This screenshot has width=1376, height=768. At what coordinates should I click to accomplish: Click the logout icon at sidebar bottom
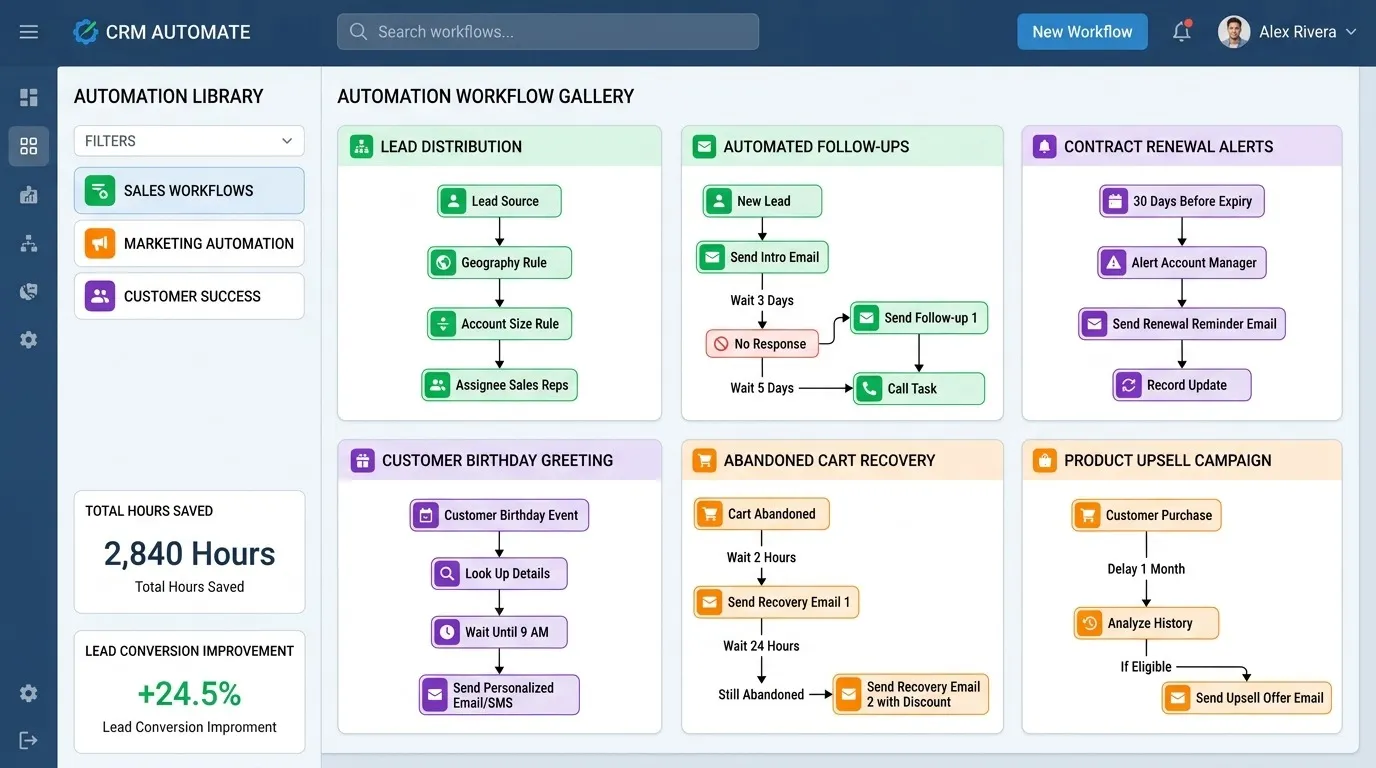coord(28,740)
